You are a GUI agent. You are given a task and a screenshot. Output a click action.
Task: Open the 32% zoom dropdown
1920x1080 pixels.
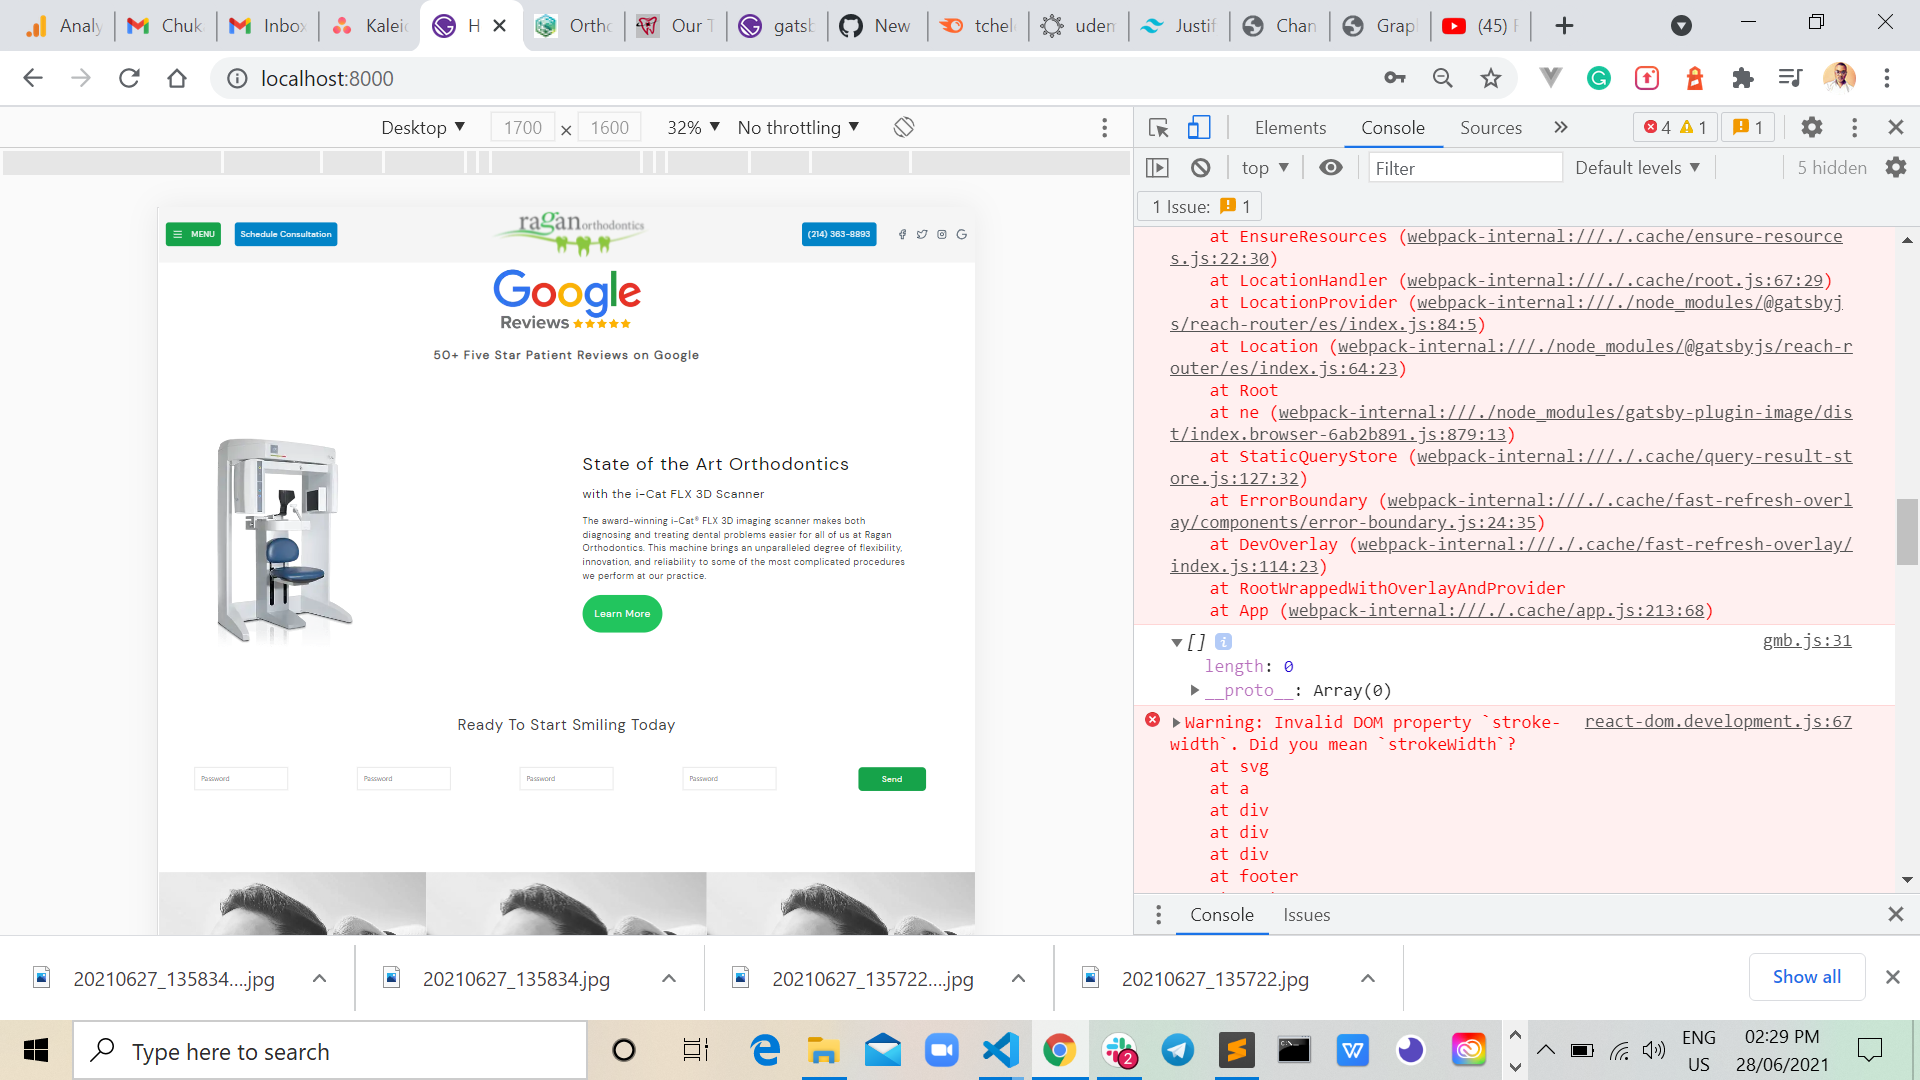[694, 127]
